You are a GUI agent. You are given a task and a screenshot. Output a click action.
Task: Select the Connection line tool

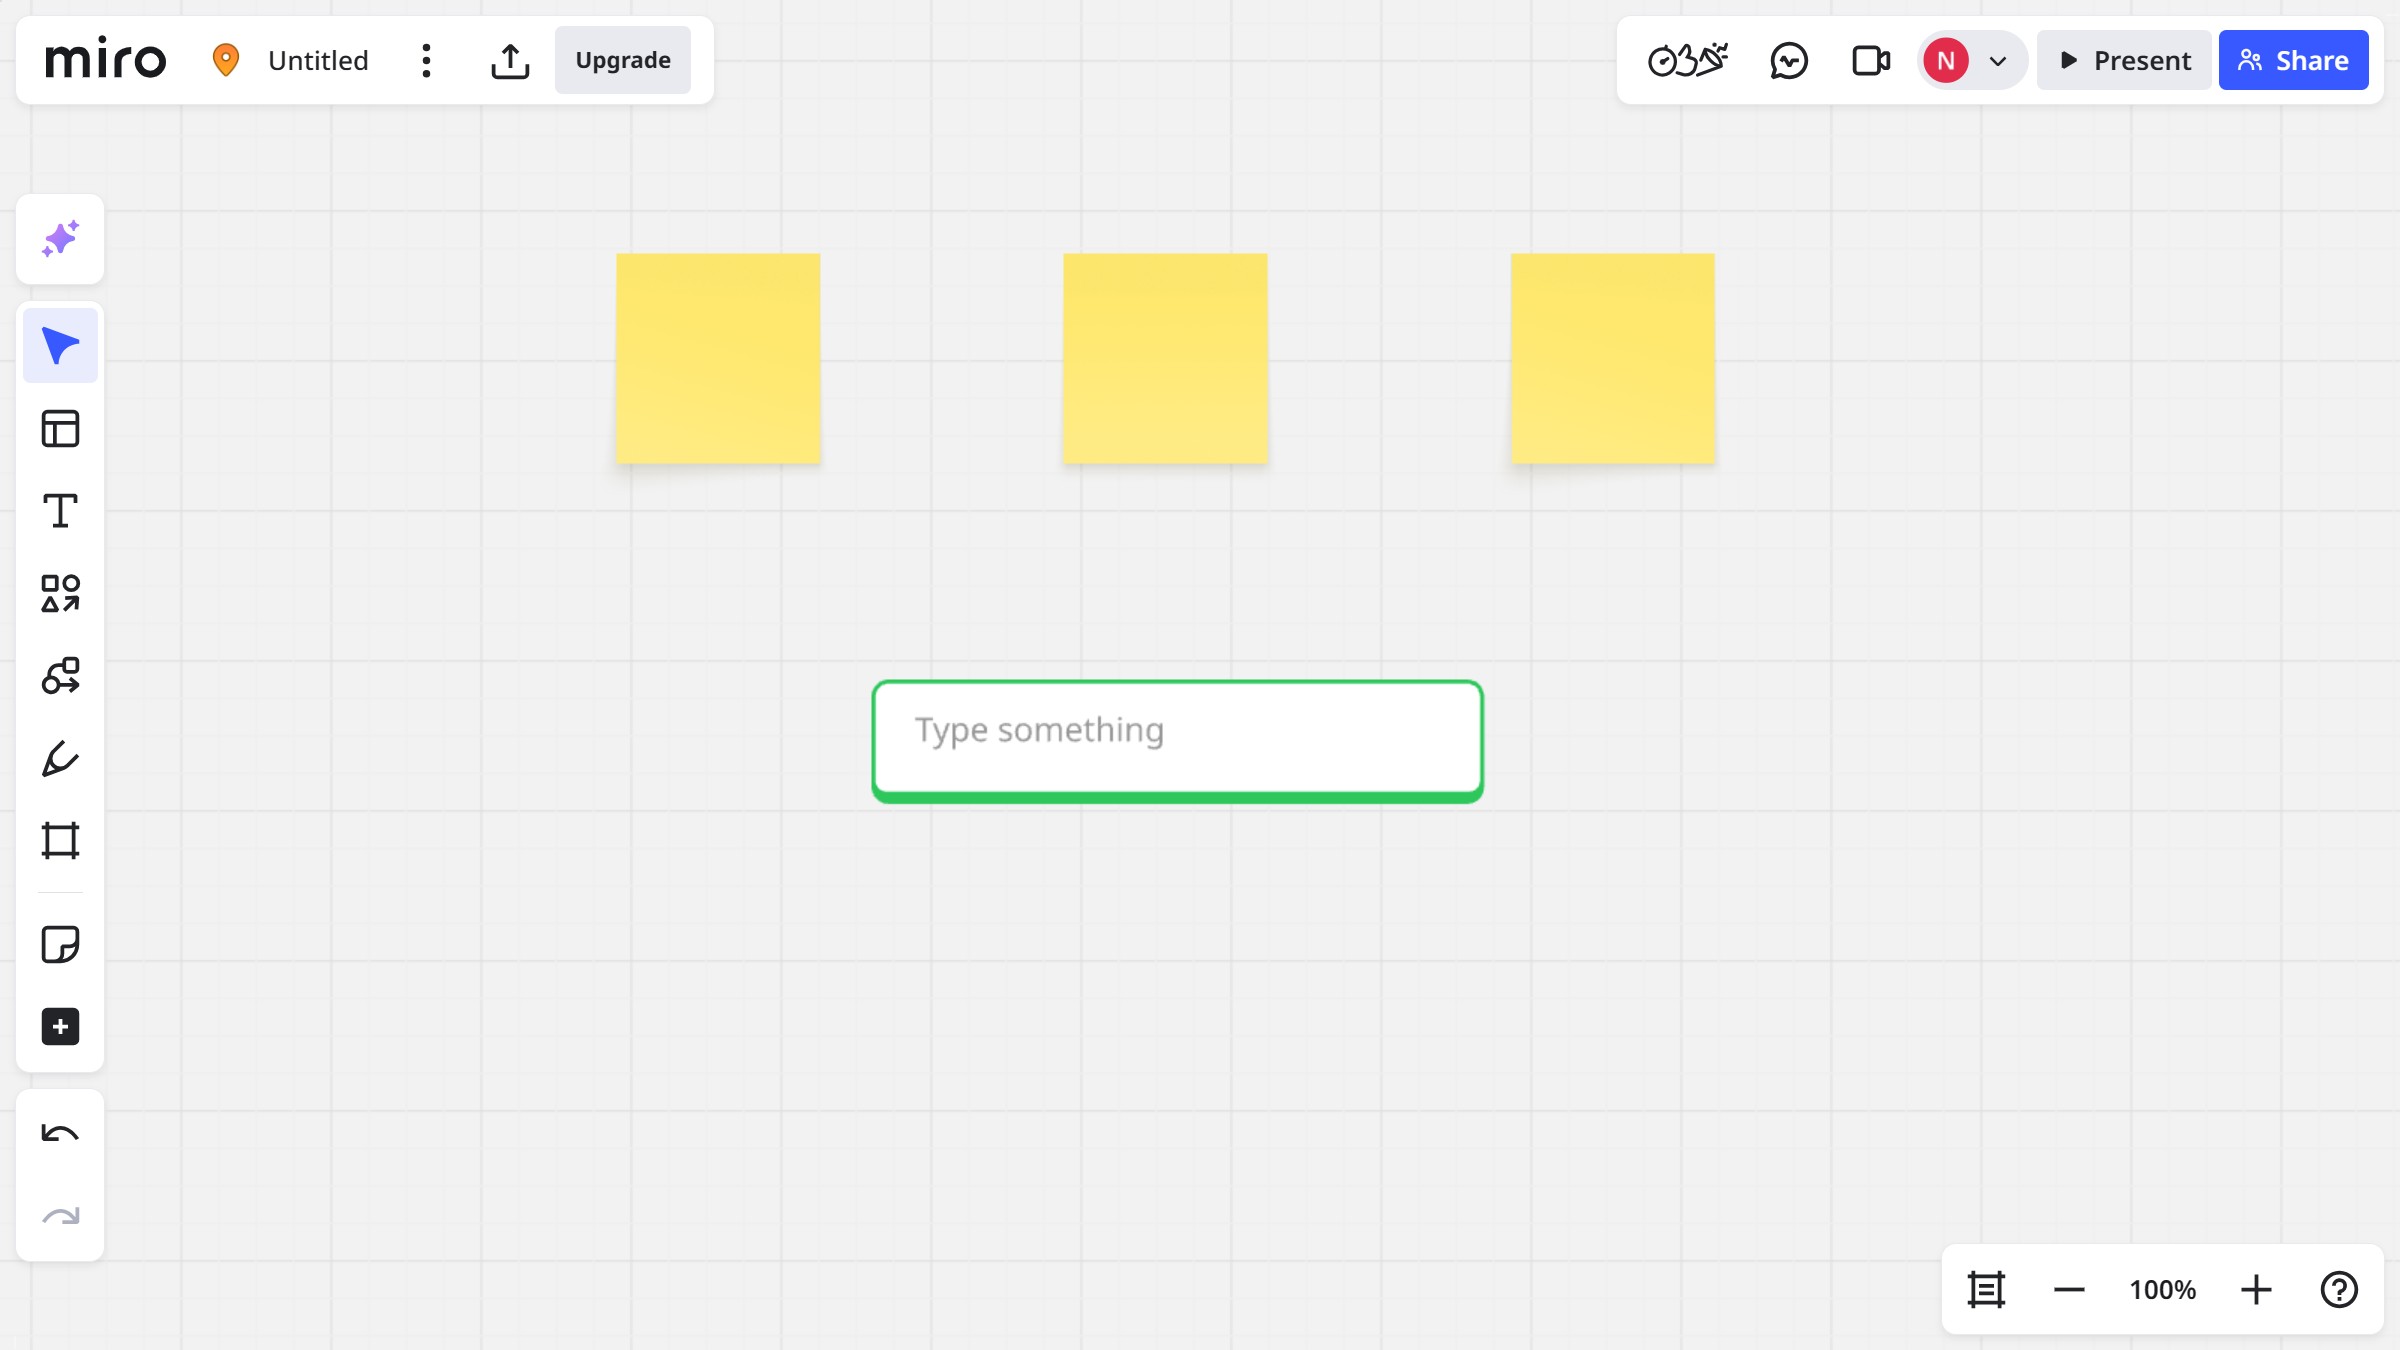pyautogui.click(x=60, y=675)
